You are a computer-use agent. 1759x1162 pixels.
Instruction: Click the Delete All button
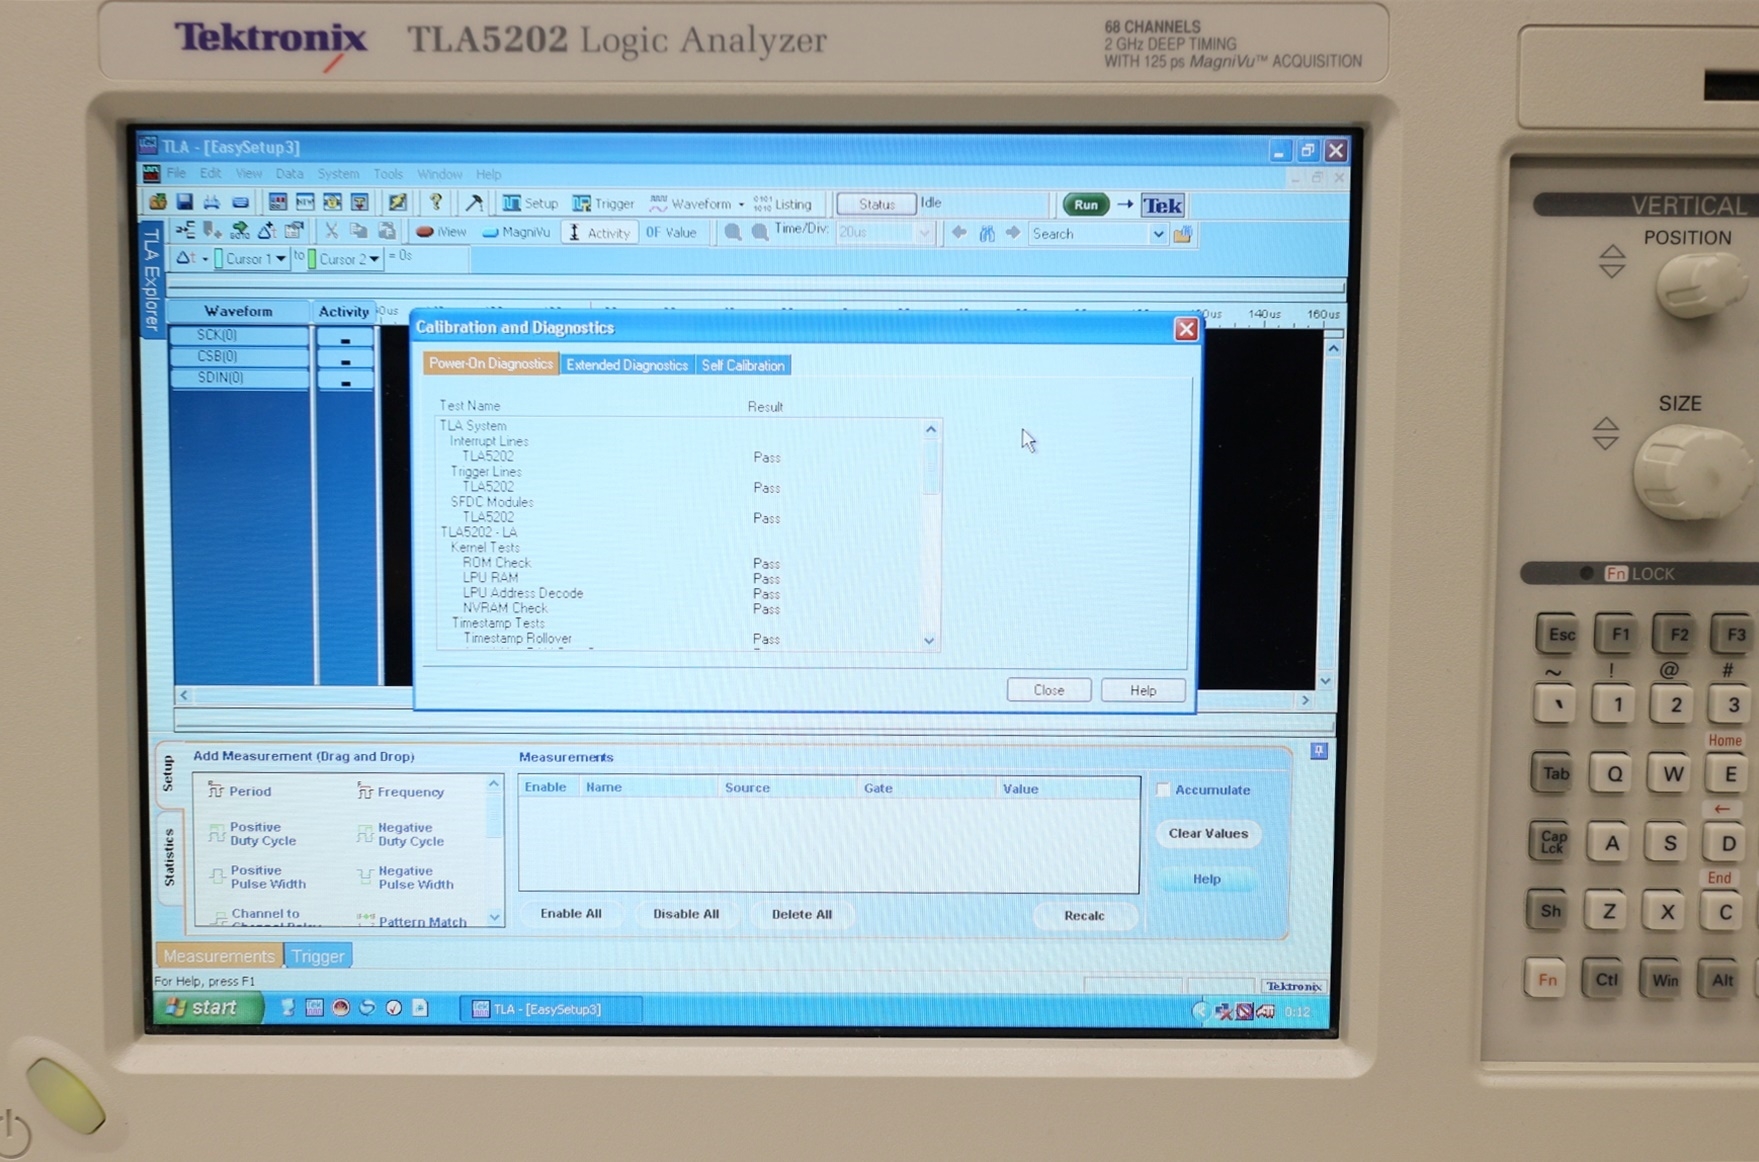(801, 914)
